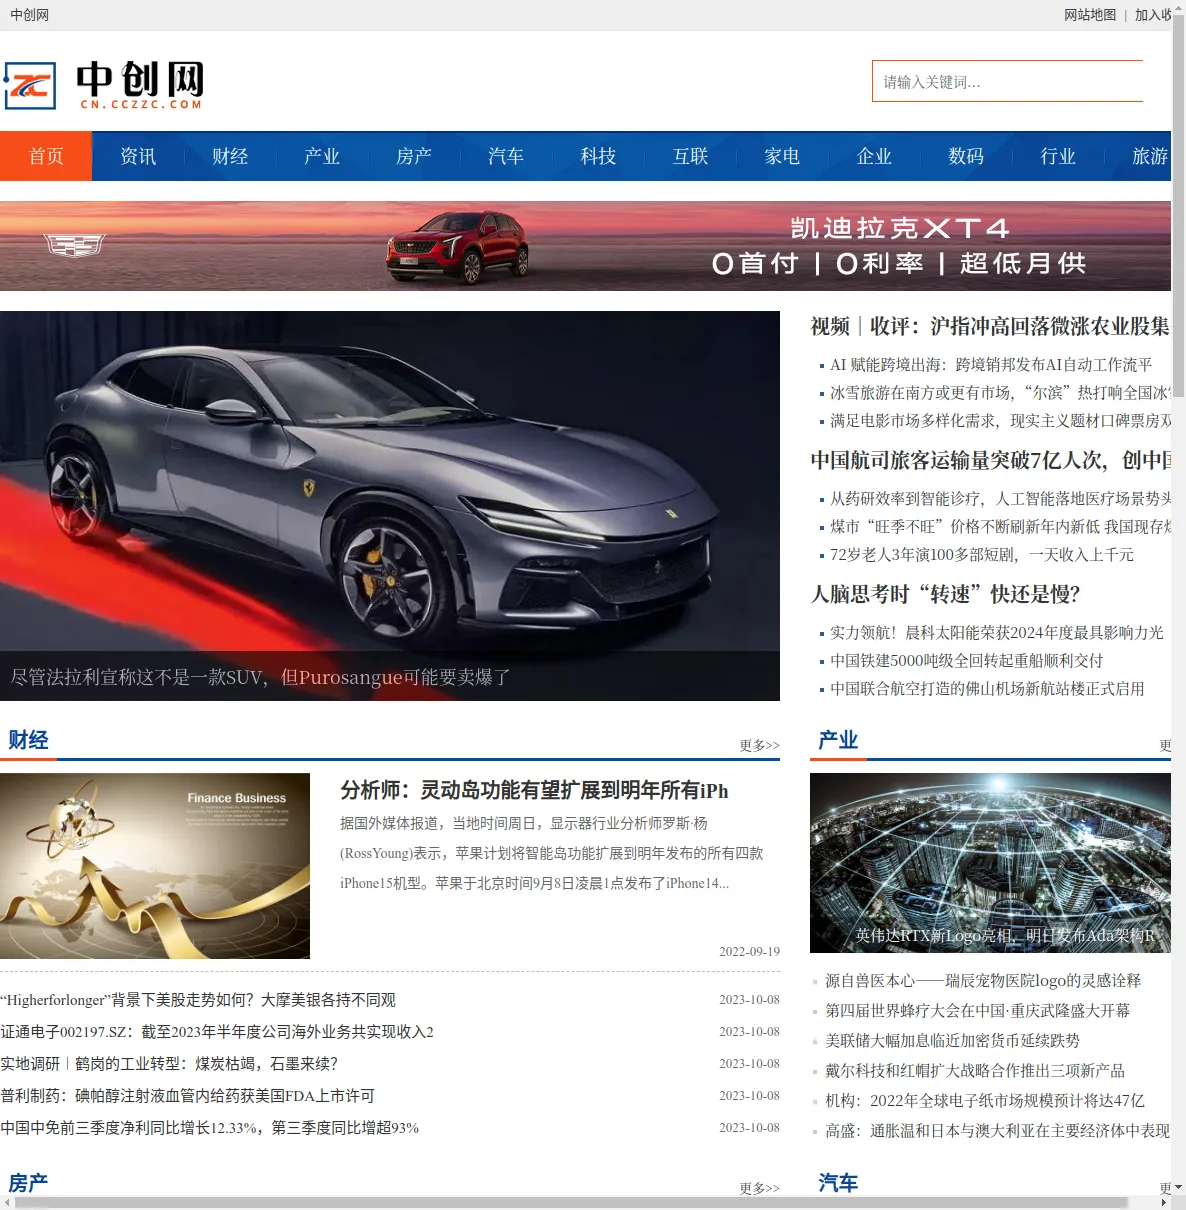Open article 证通电子002197.SZ
1186x1210 pixels.
coord(217,1032)
